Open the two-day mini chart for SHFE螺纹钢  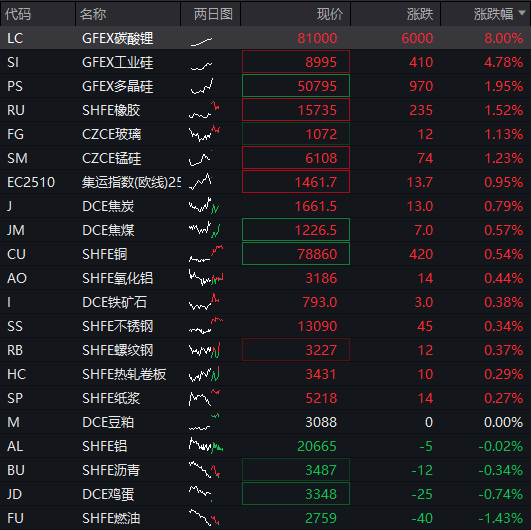point(205,350)
